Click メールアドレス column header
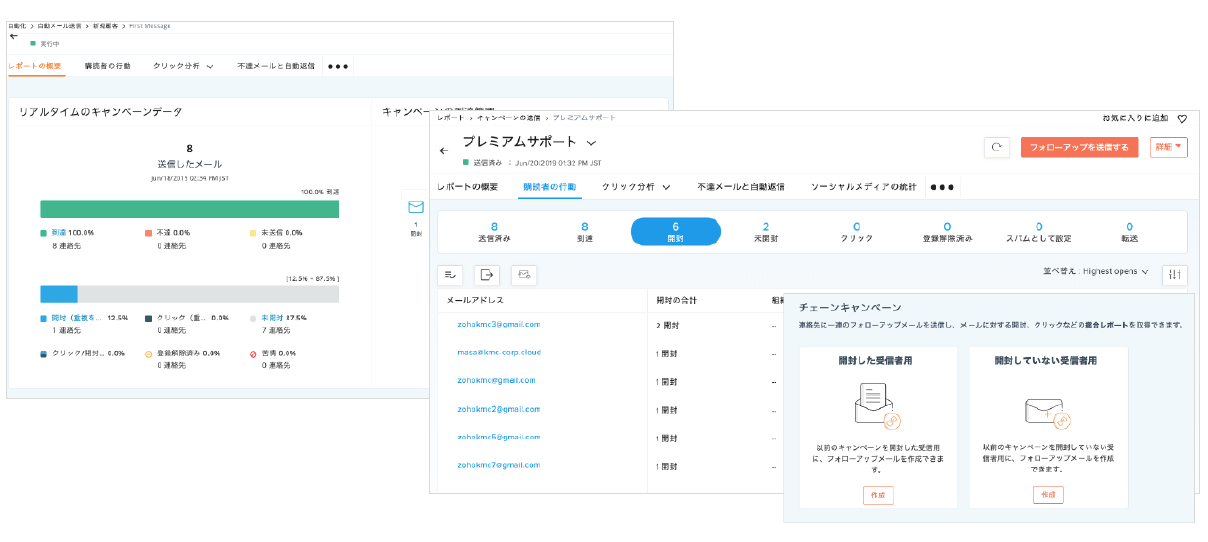Screen dimensions: 1208x542 pyautogui.click(x=474, y=299)
